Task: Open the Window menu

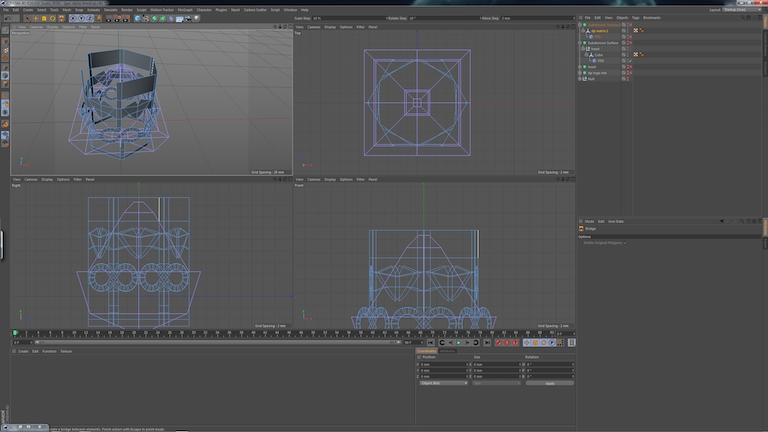Action: pyautogui.click(x=290, y=10)
